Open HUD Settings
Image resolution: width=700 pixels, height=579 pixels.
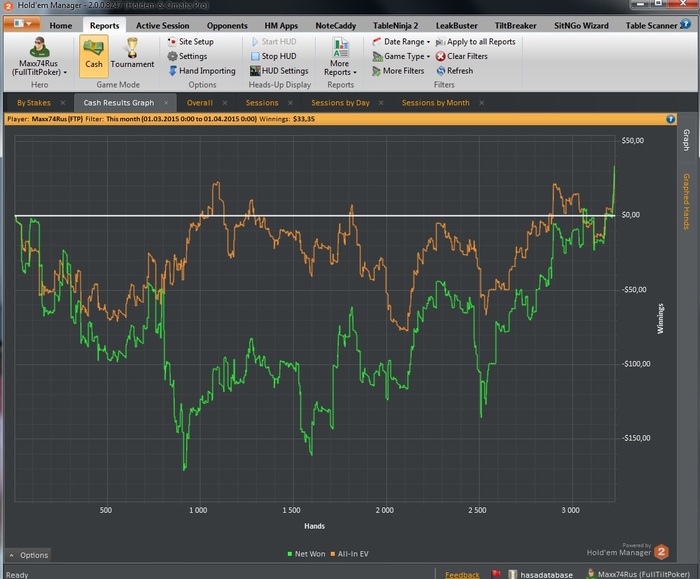[284, 71]
